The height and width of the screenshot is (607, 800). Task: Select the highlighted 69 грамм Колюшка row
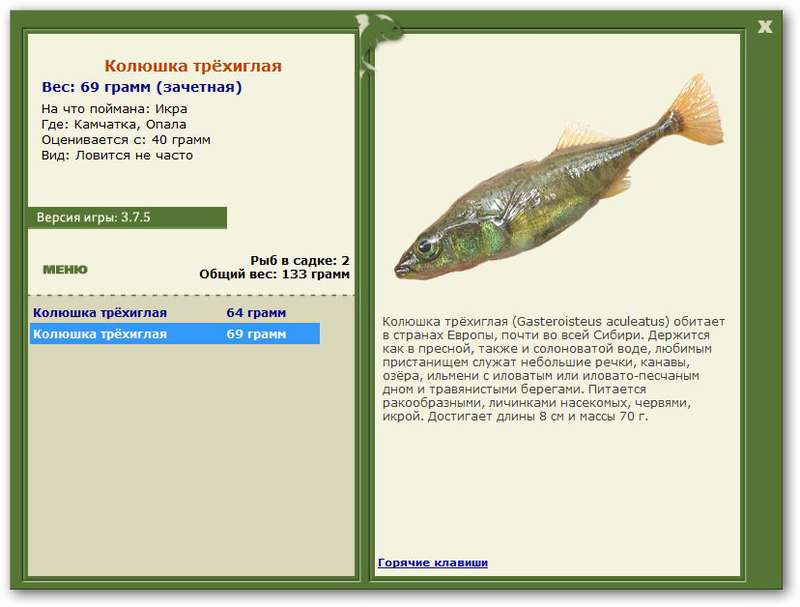(174, 334)
